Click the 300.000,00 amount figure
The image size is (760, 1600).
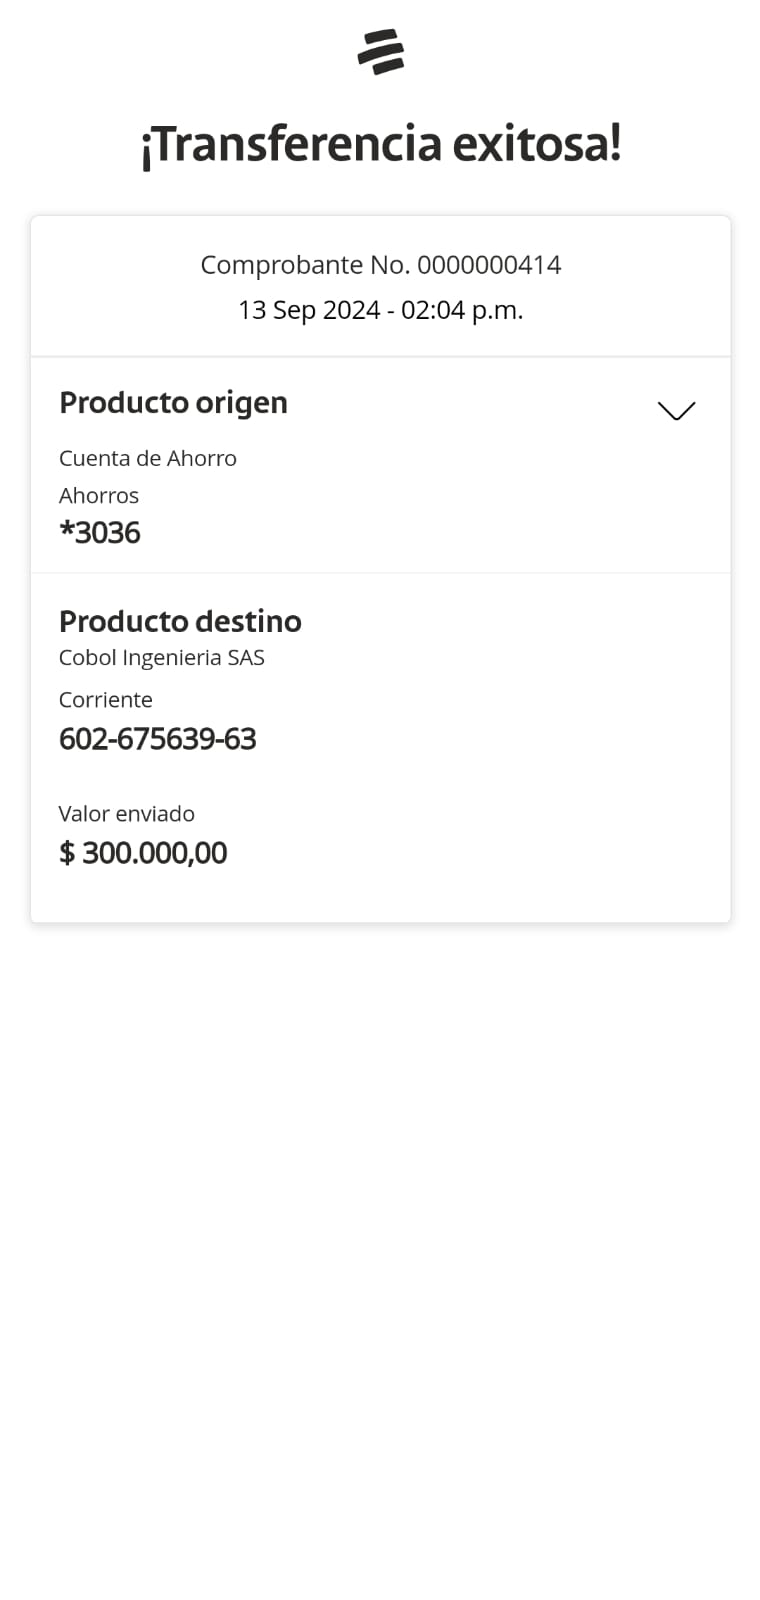coord(155,853)
